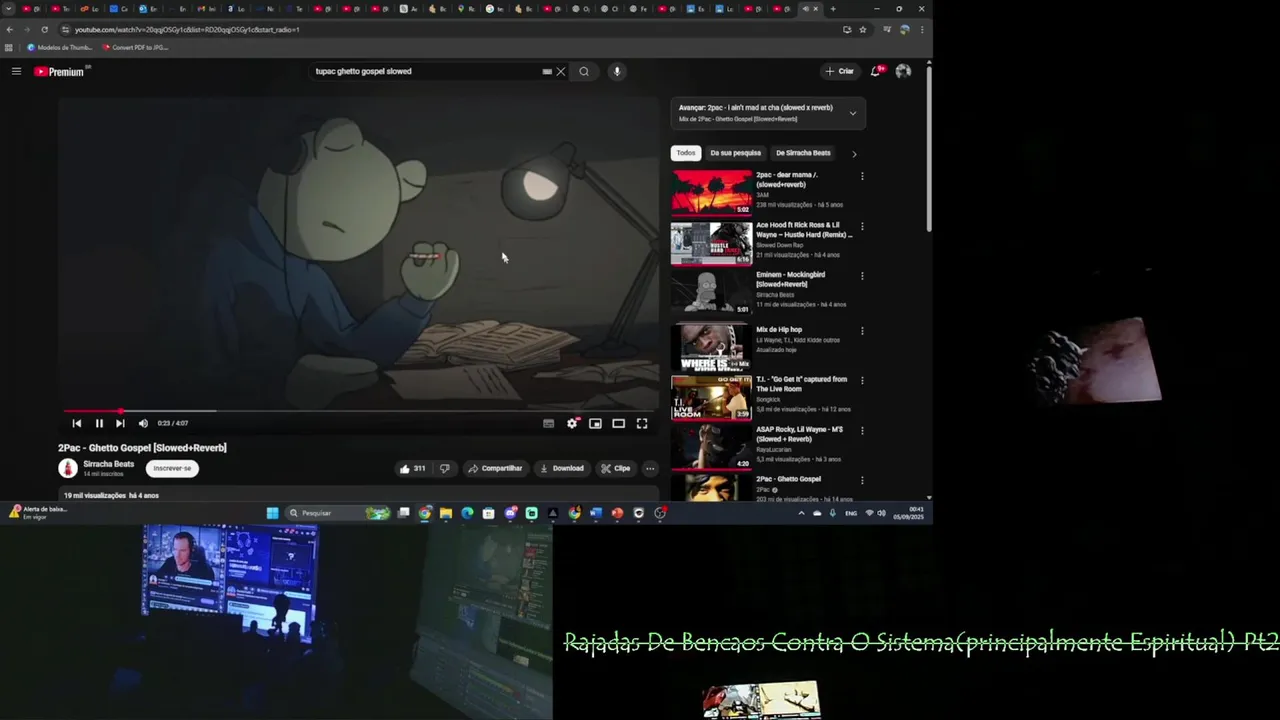Image resolution: width=1280 pixels, height=720 pixels.
Task: Dislike the Ghetto Gospel video
Action: [x=444, y=468]
